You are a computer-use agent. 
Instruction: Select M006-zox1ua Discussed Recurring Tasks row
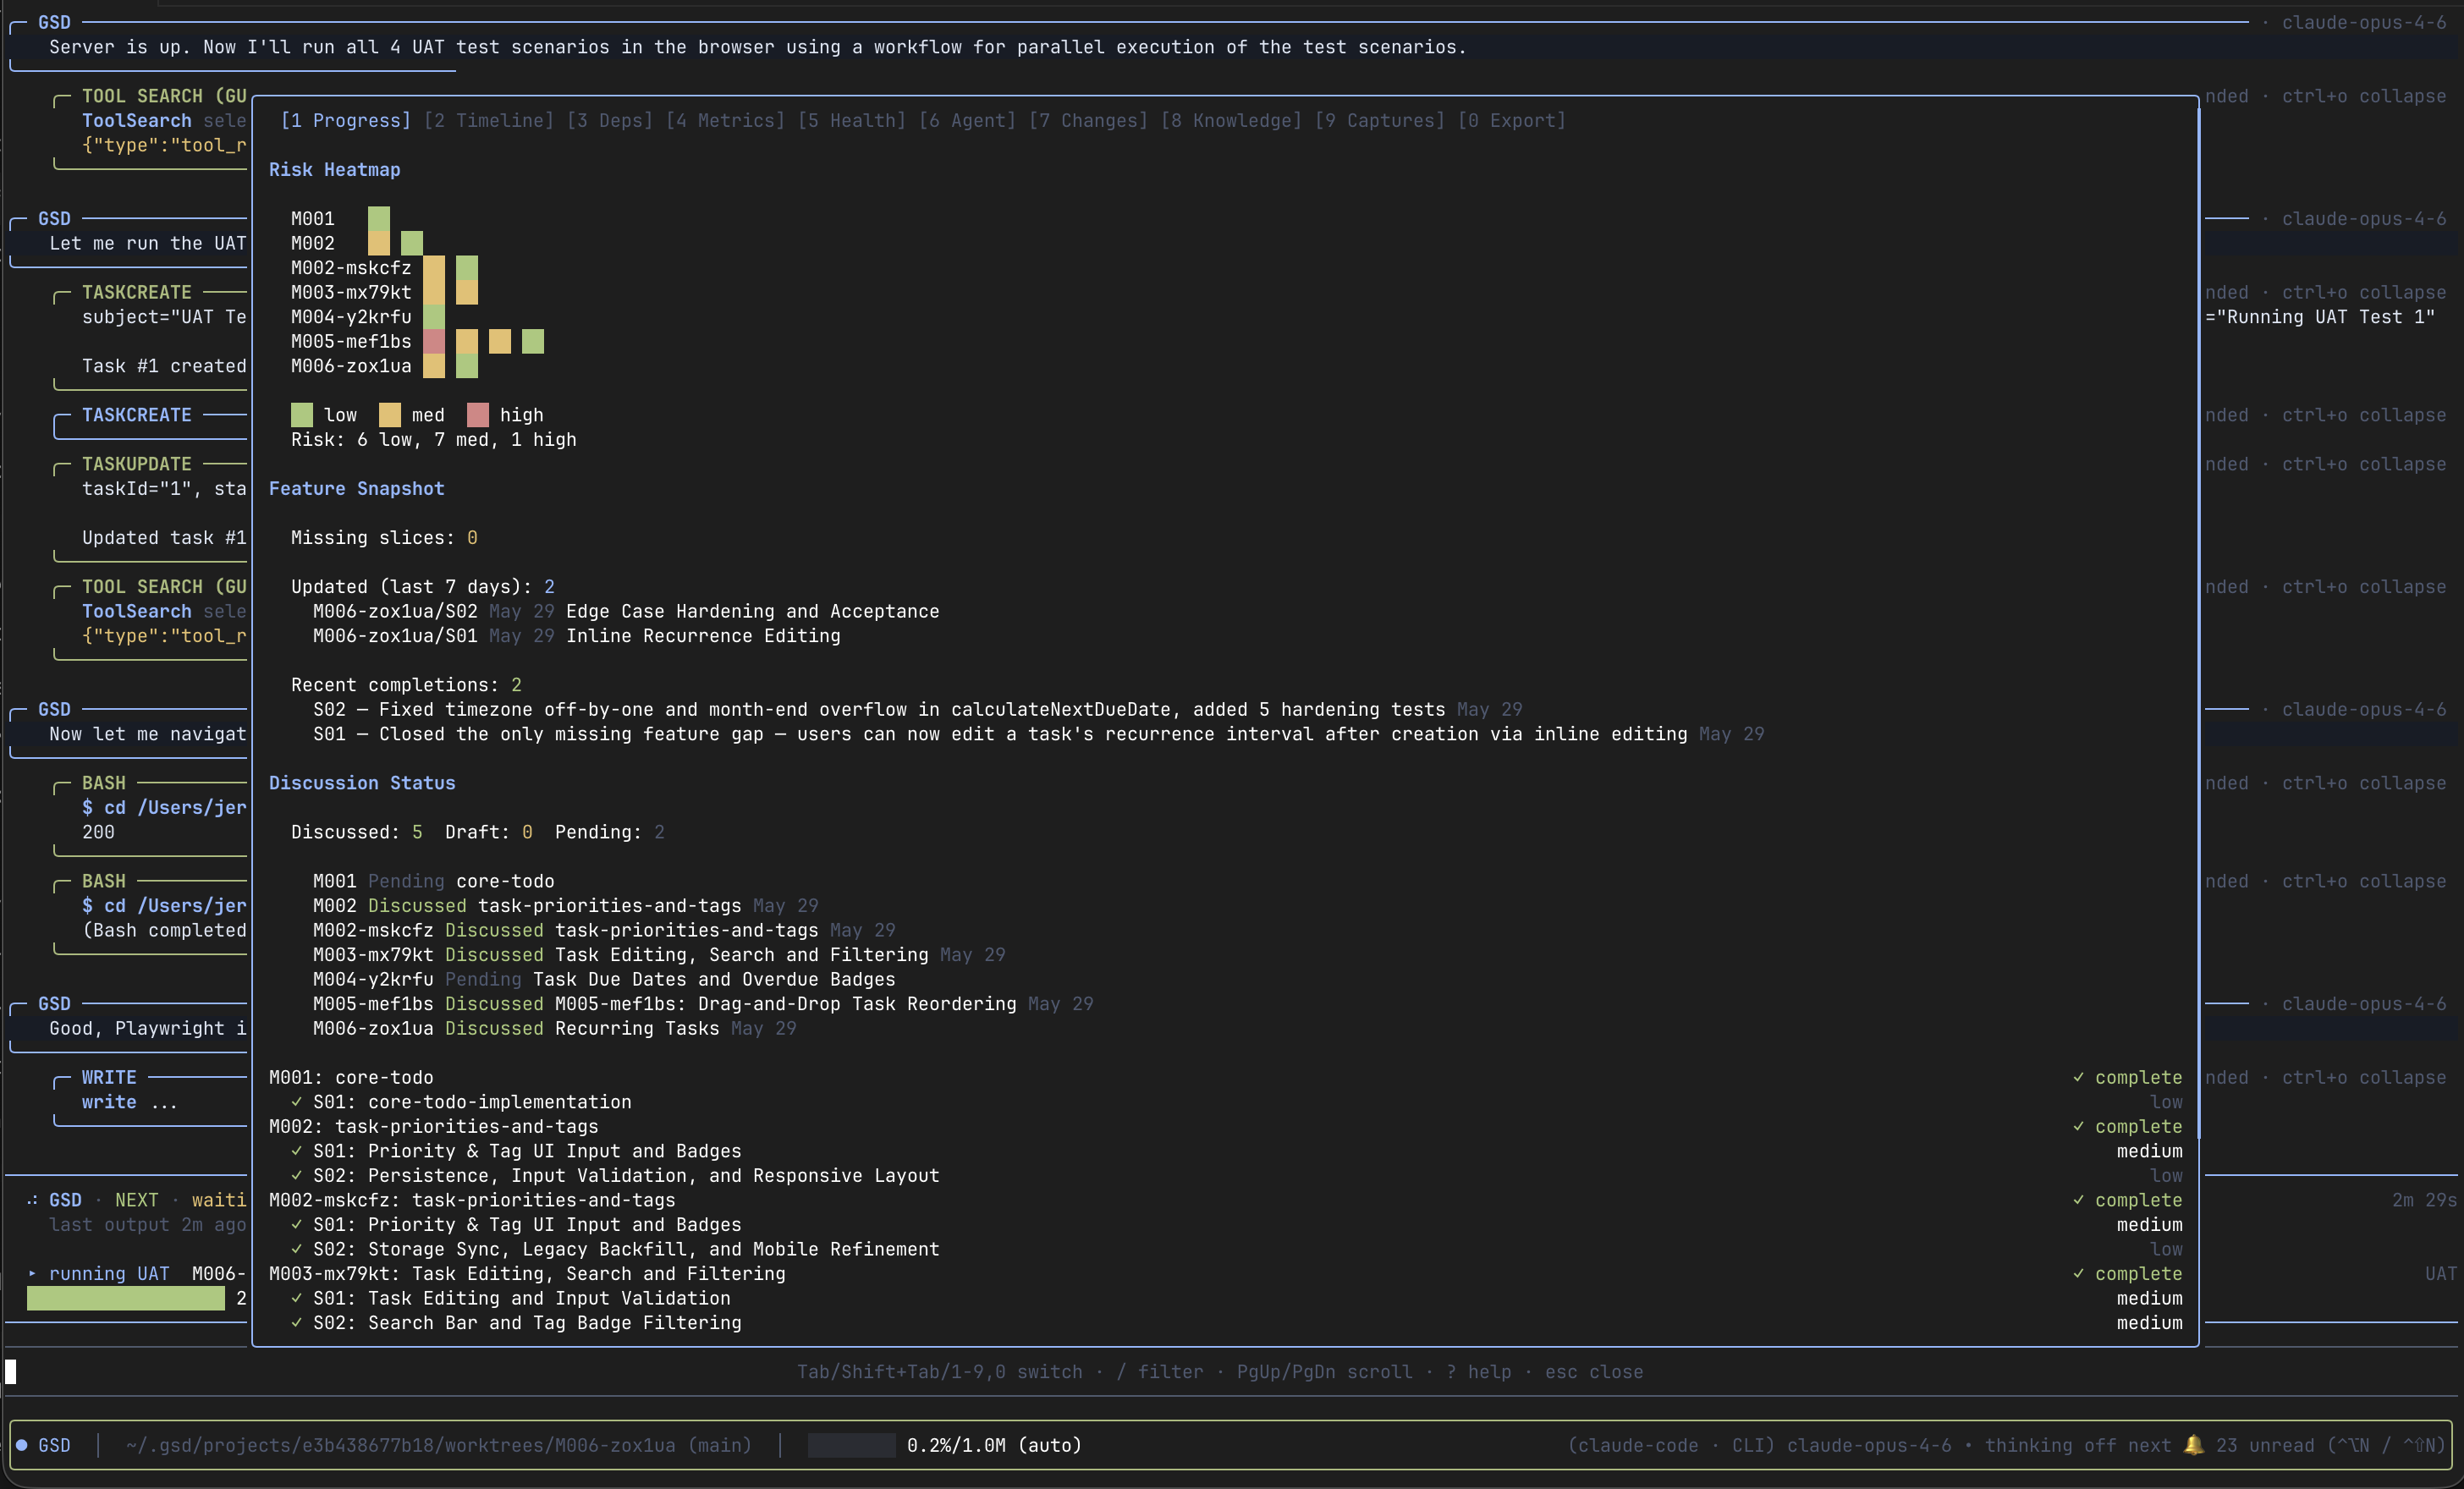pyautogui.click(x=554, y=1028)
